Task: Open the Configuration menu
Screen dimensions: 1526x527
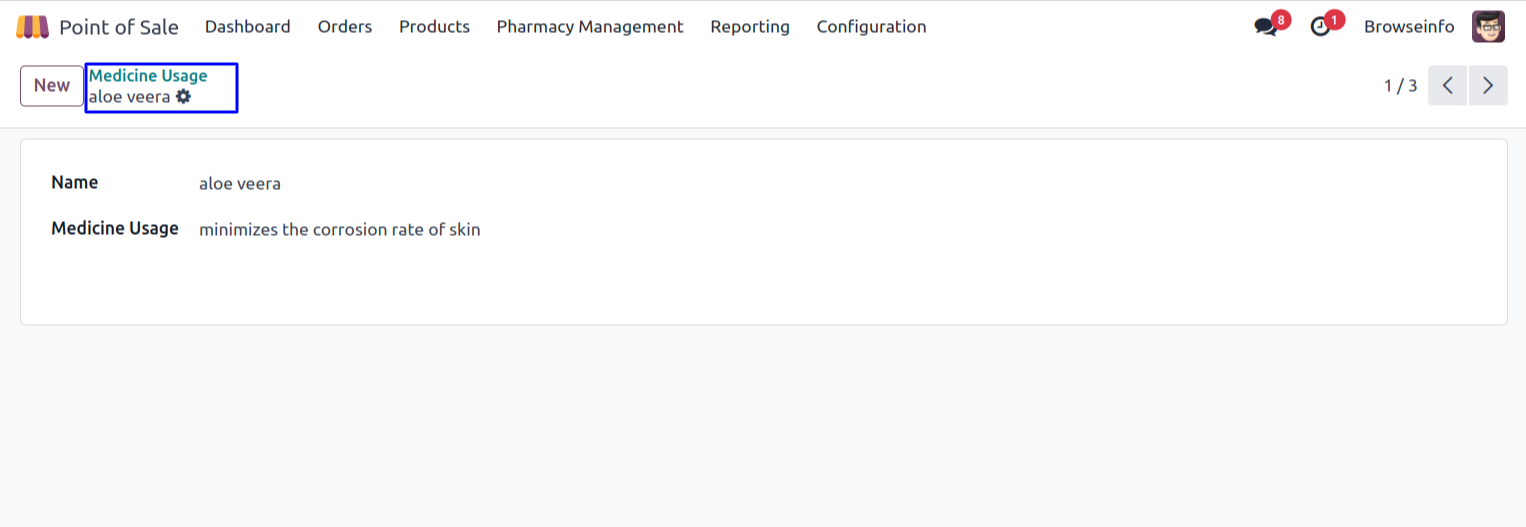Action: 871,27
